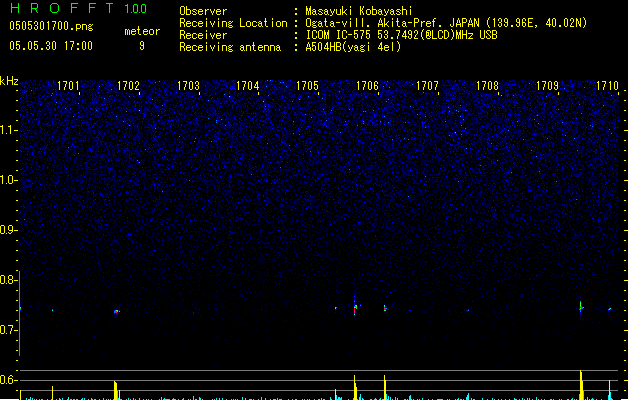Image resolution: width=629 pixels, height=400 pixels.
Task: Click the date stamp 05.05.30 17:00
Action: 51,46
